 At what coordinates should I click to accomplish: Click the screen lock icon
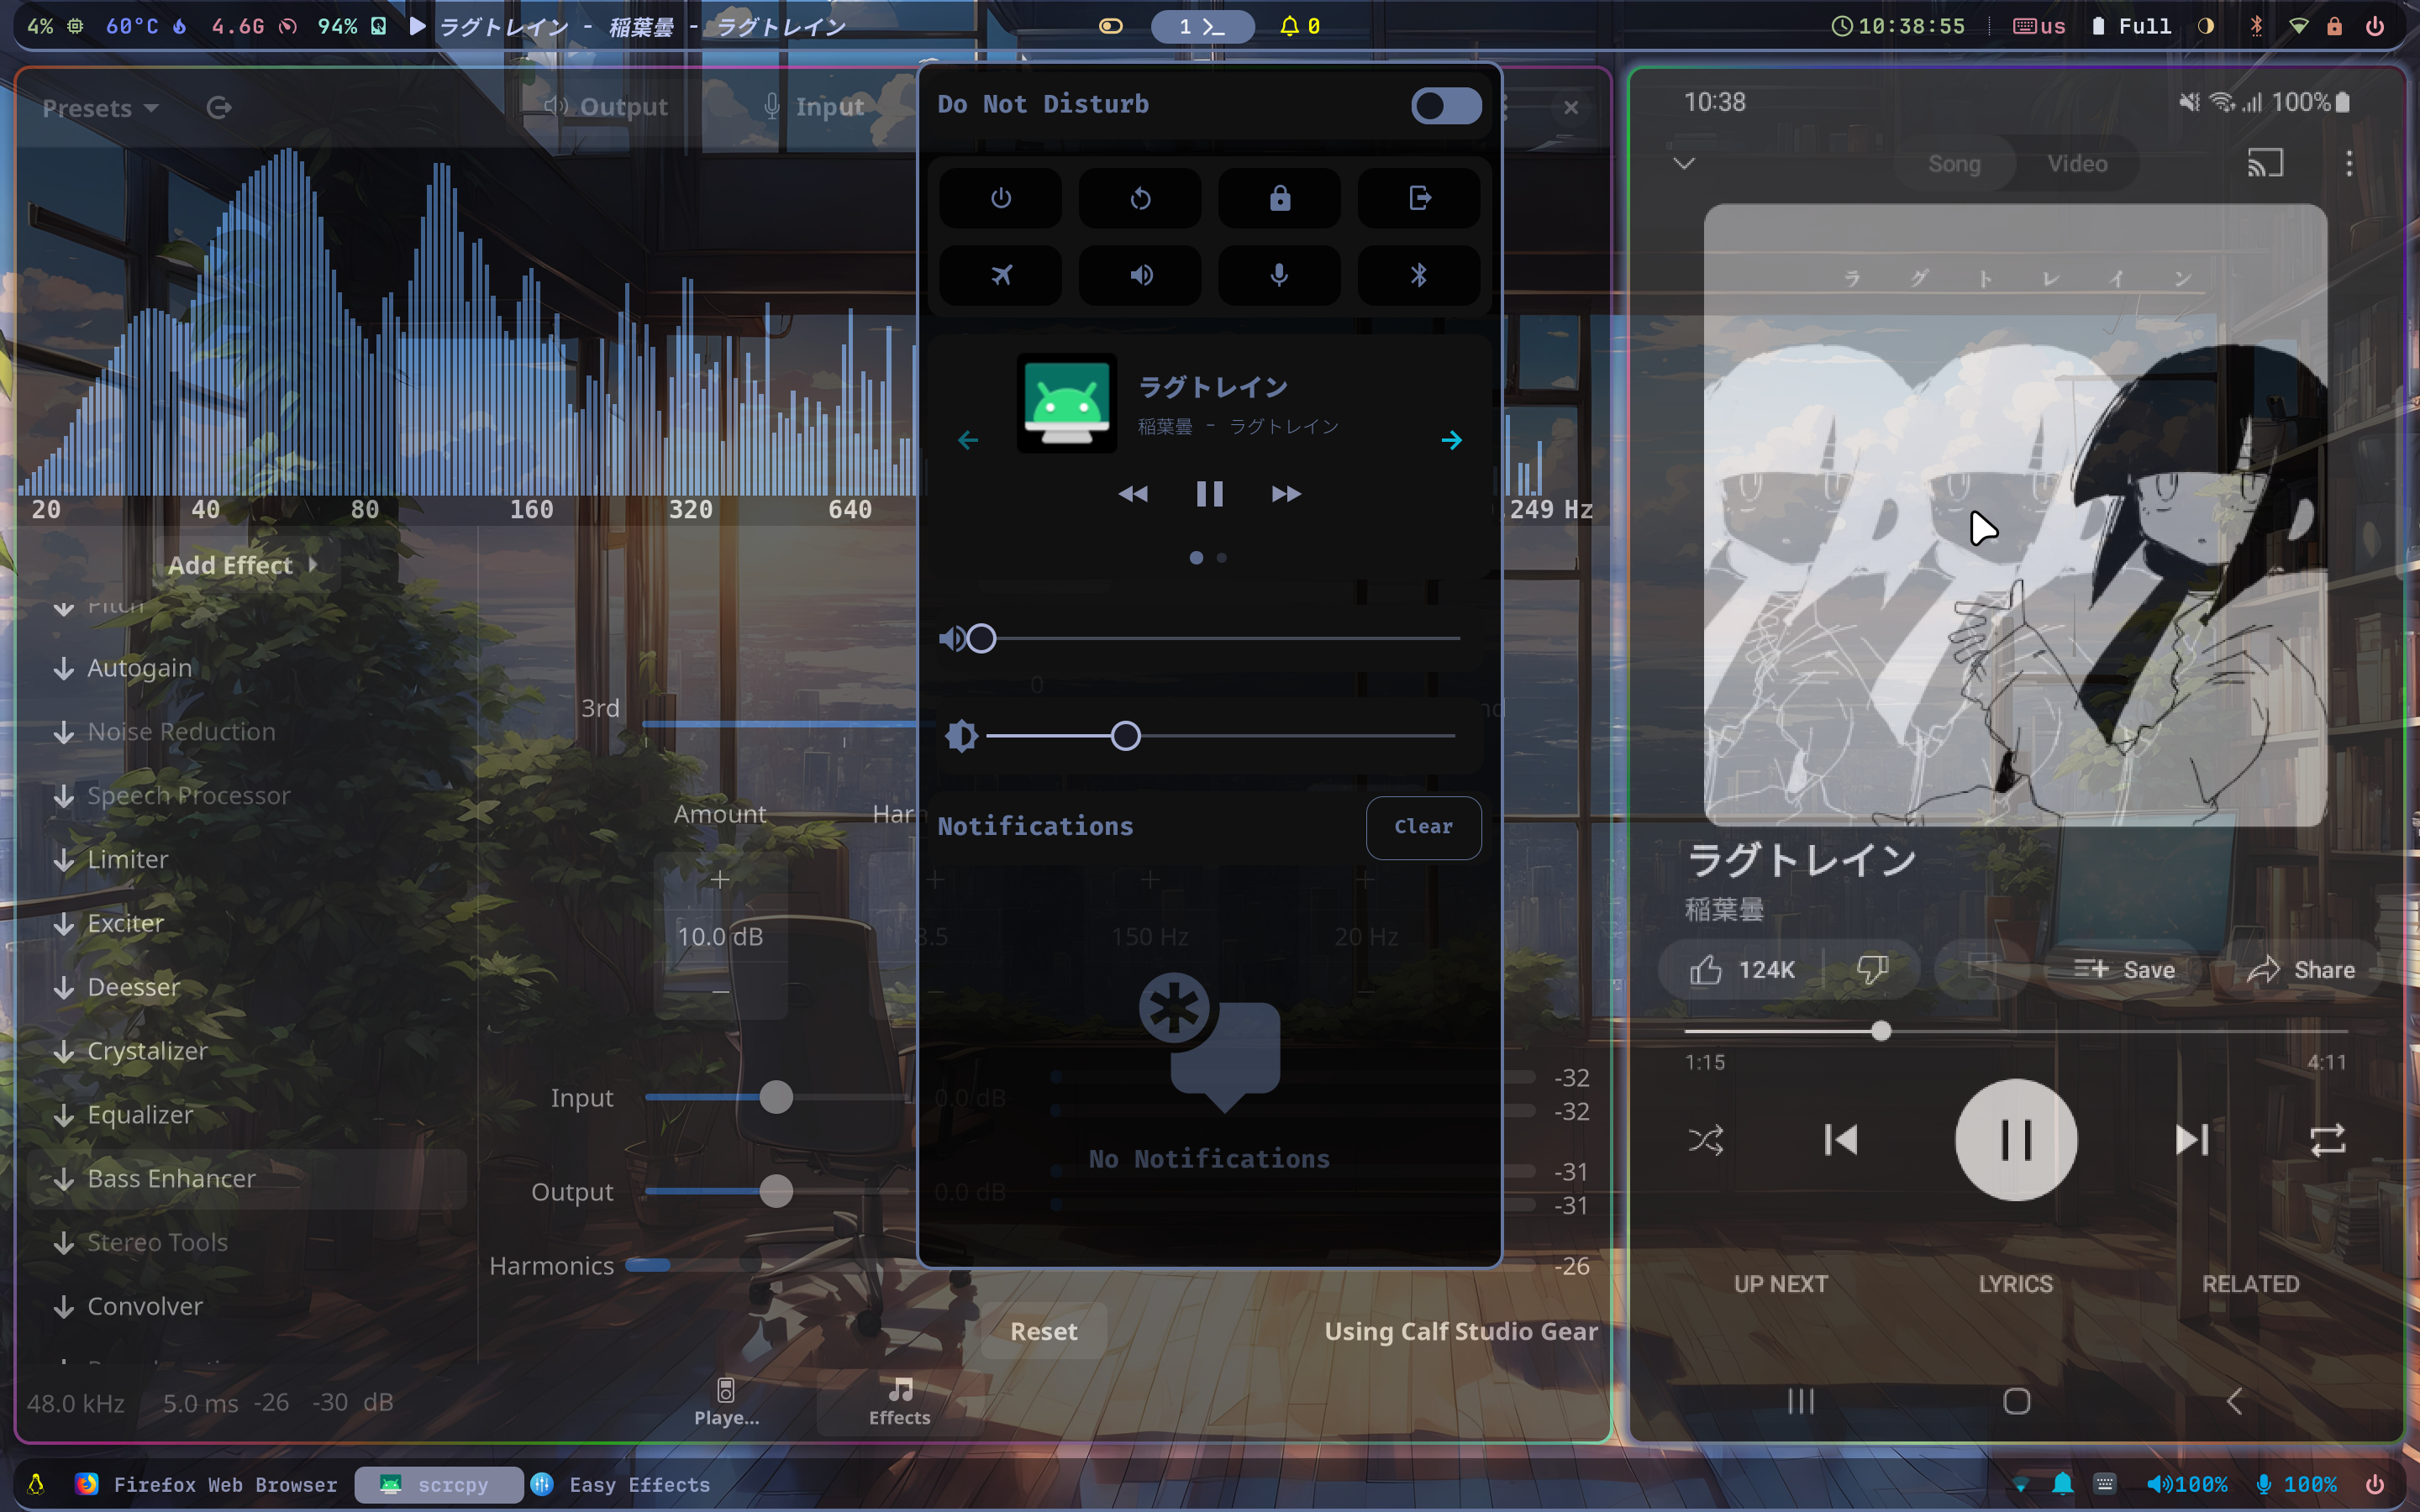coord(1279,197)
